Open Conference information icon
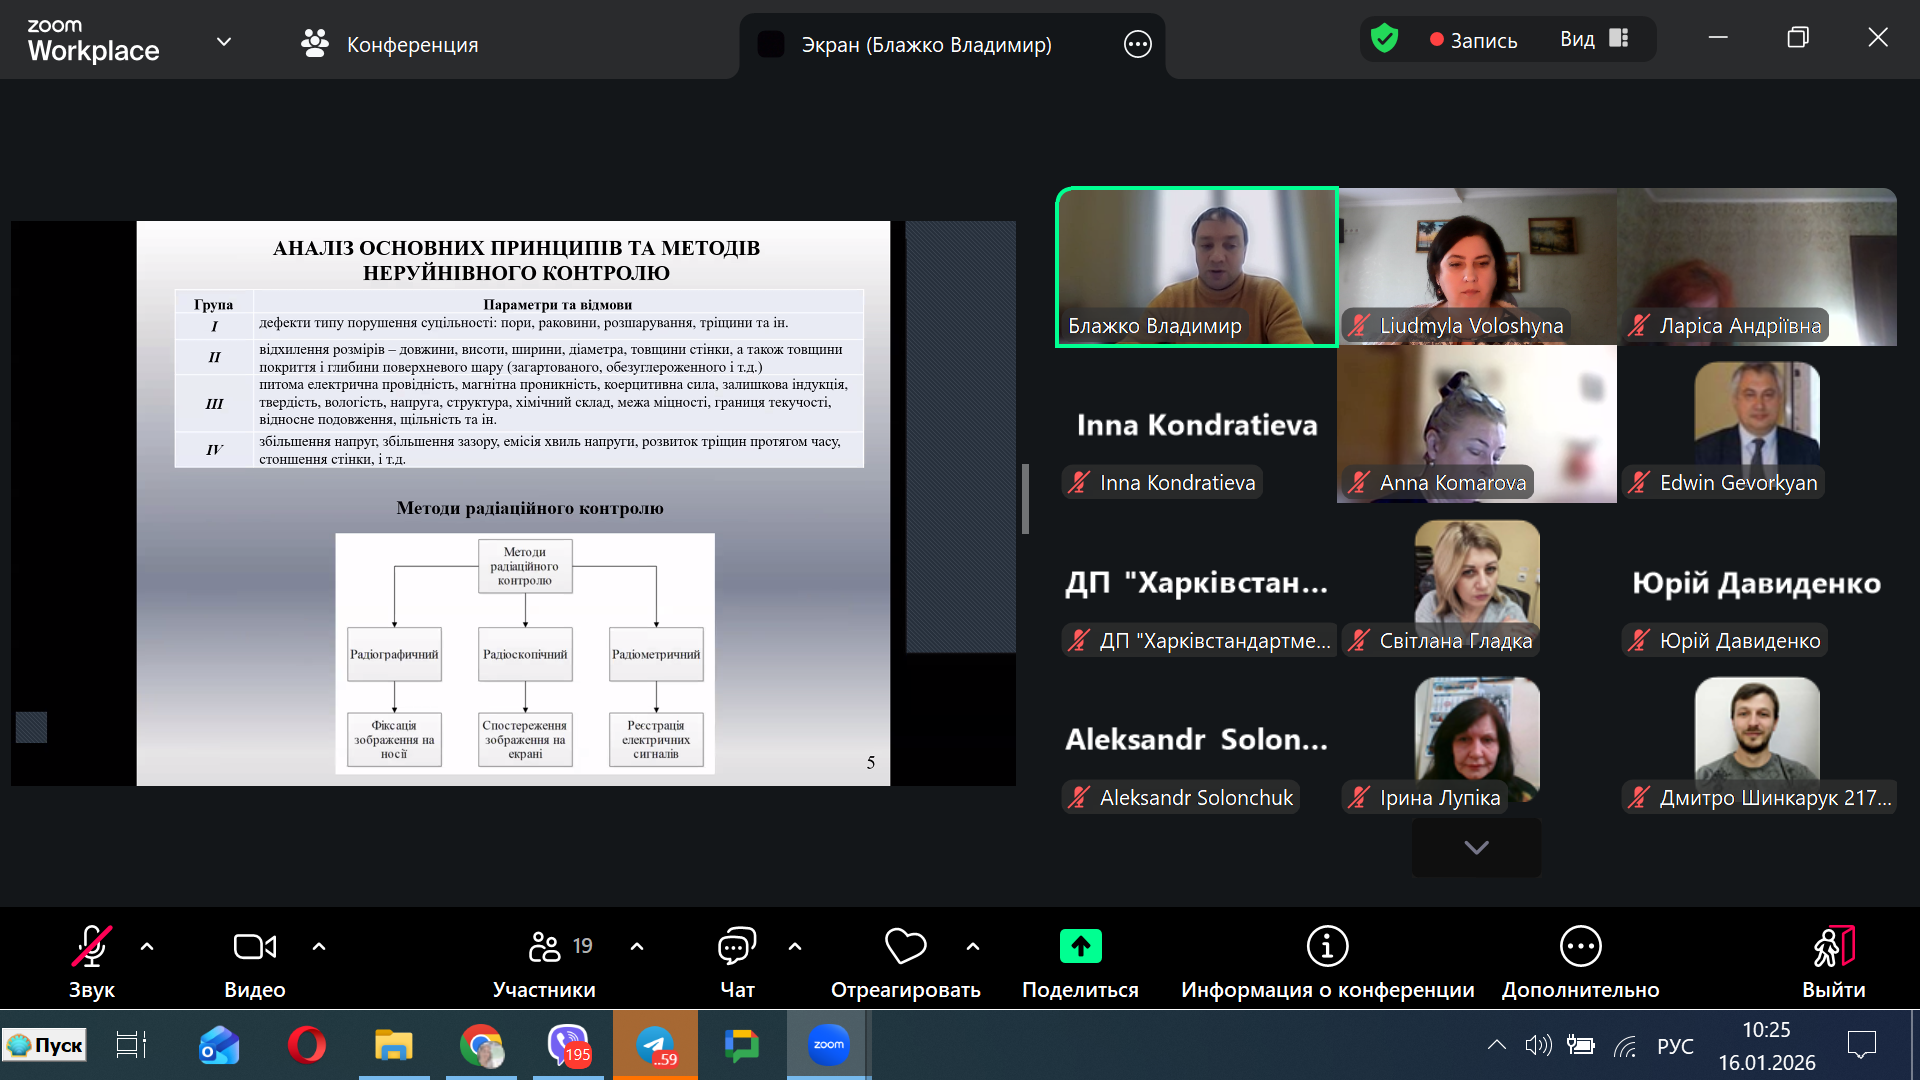This screenshot has height=1080, width=1920. 1327,947
